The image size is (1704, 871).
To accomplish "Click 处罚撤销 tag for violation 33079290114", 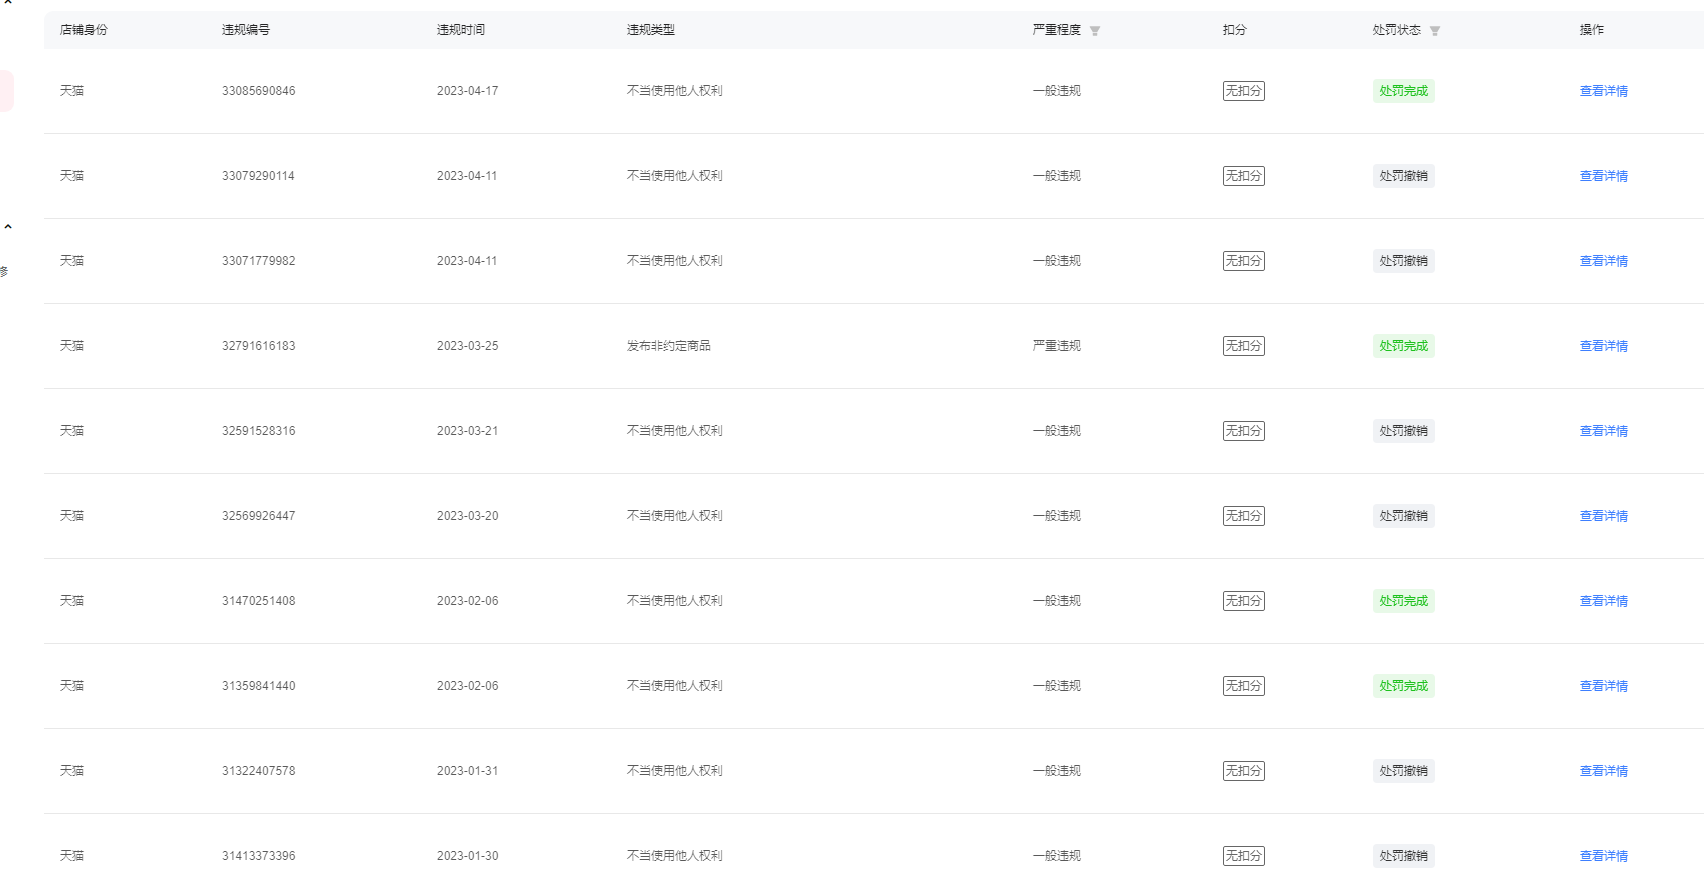I will (x=1403, y=176).
